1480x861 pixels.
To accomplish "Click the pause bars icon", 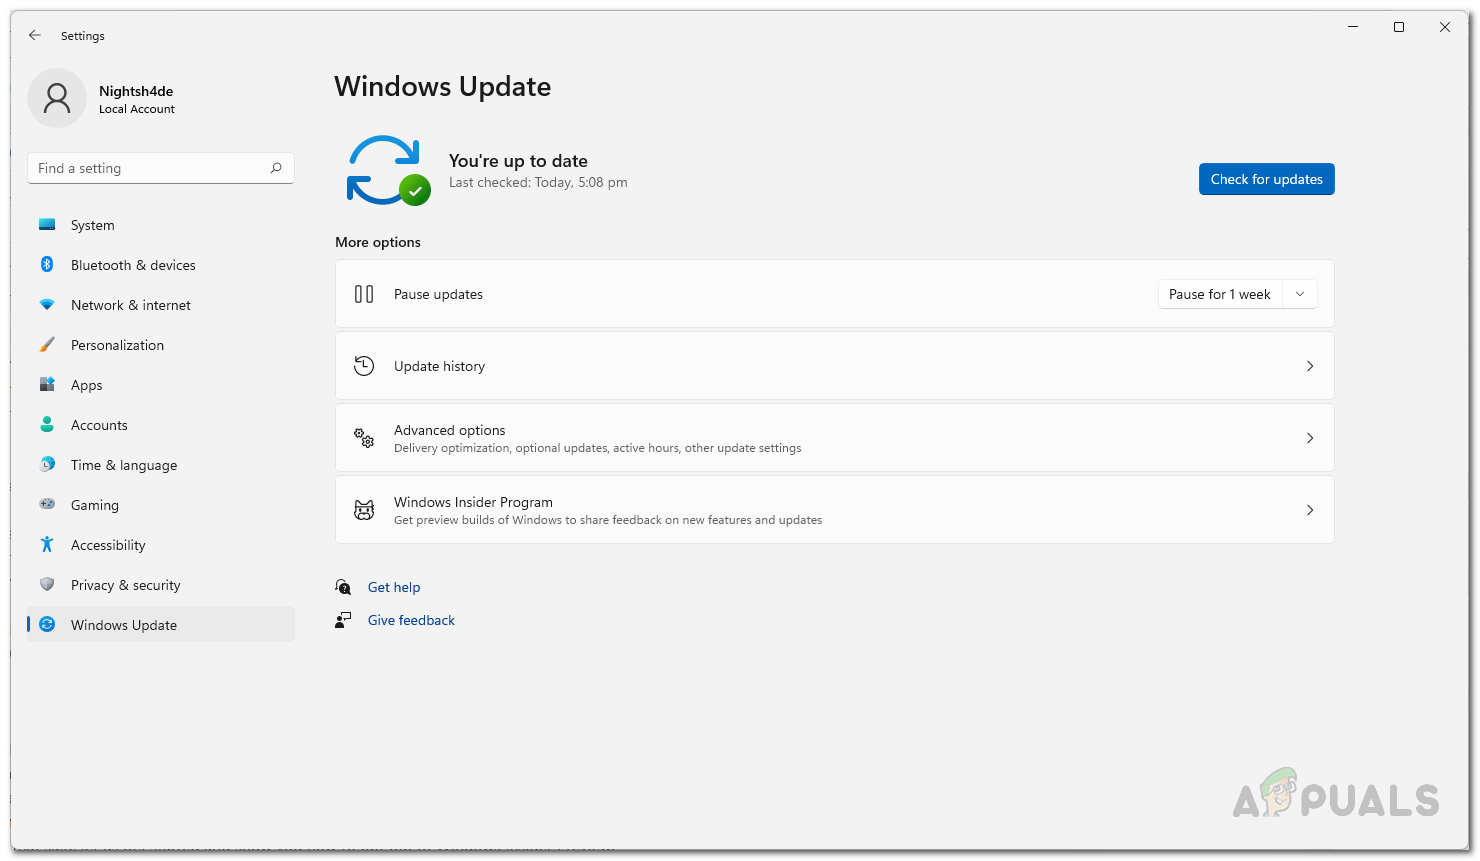I will 364,294.
